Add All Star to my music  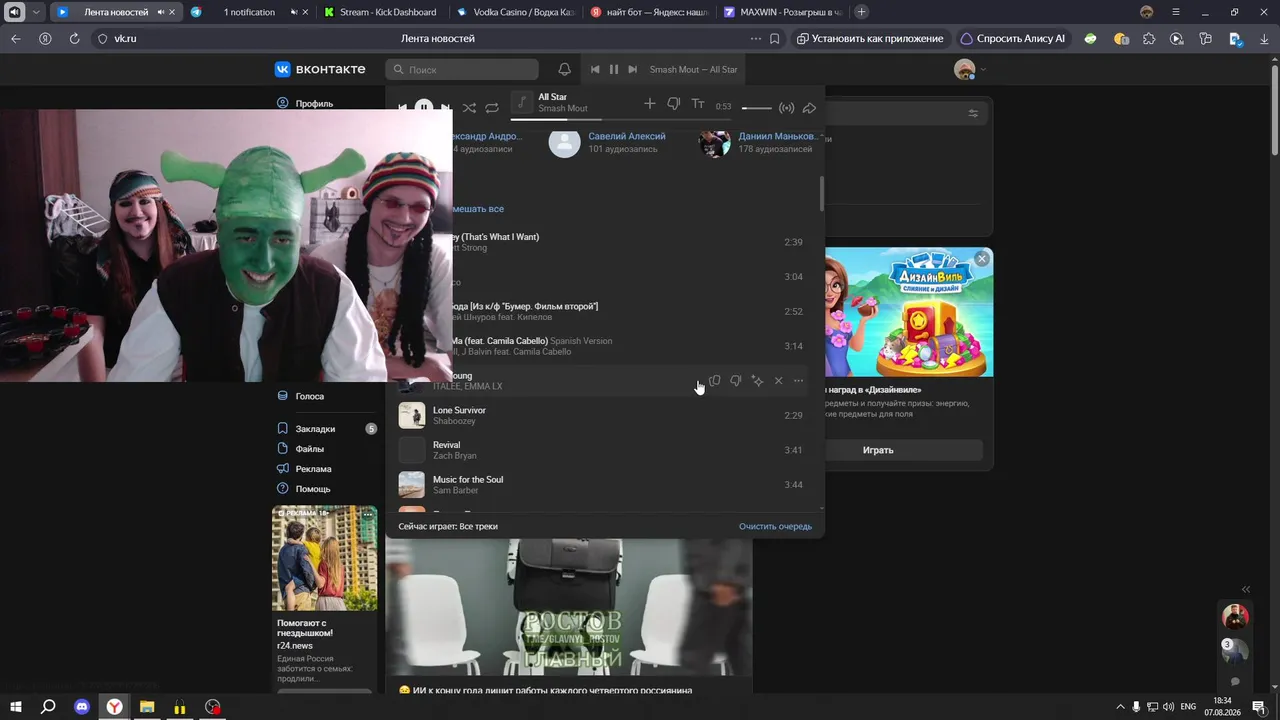tap(650, 104)
